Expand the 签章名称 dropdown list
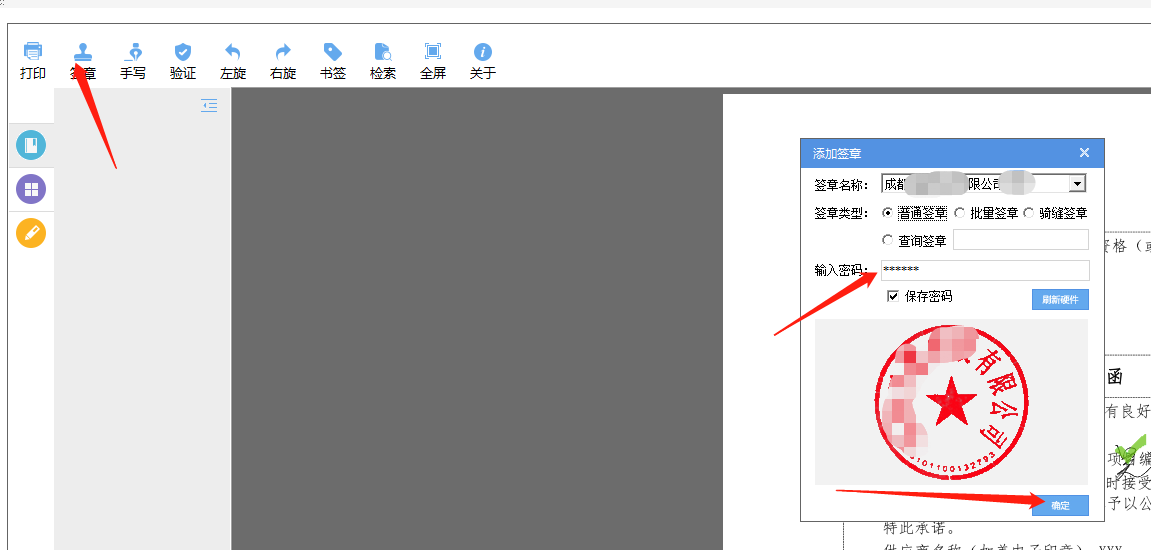 [1077, 184]
